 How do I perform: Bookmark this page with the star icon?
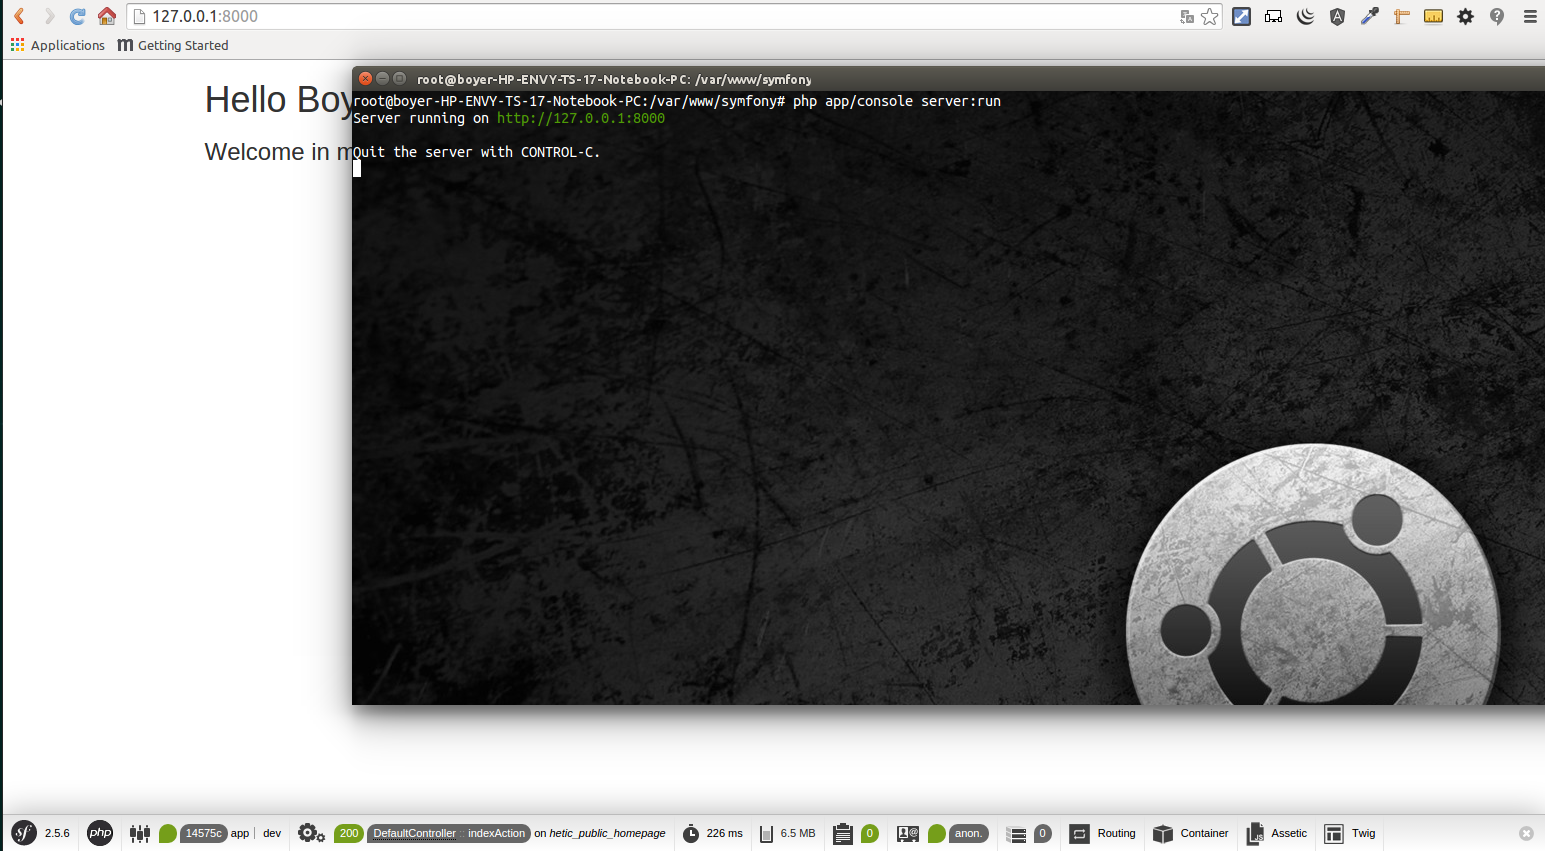(1210, 16)
